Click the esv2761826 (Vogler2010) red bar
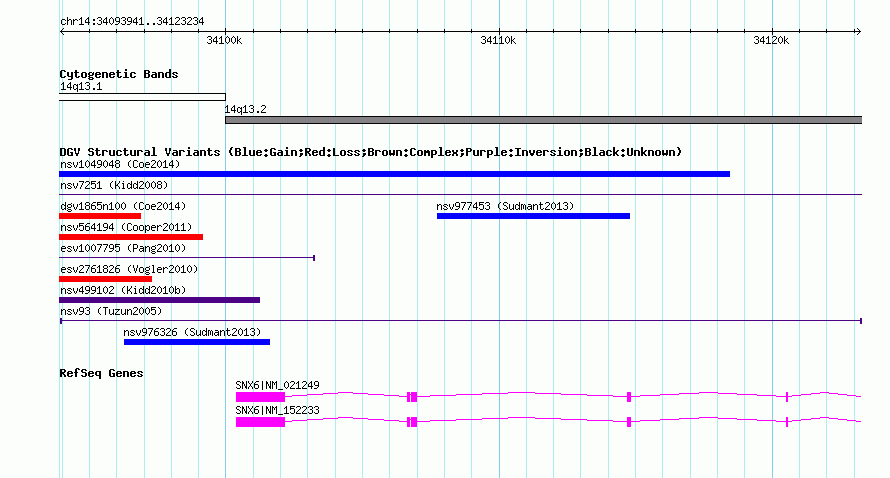The image size is (890, 478). tap(106, 279)
